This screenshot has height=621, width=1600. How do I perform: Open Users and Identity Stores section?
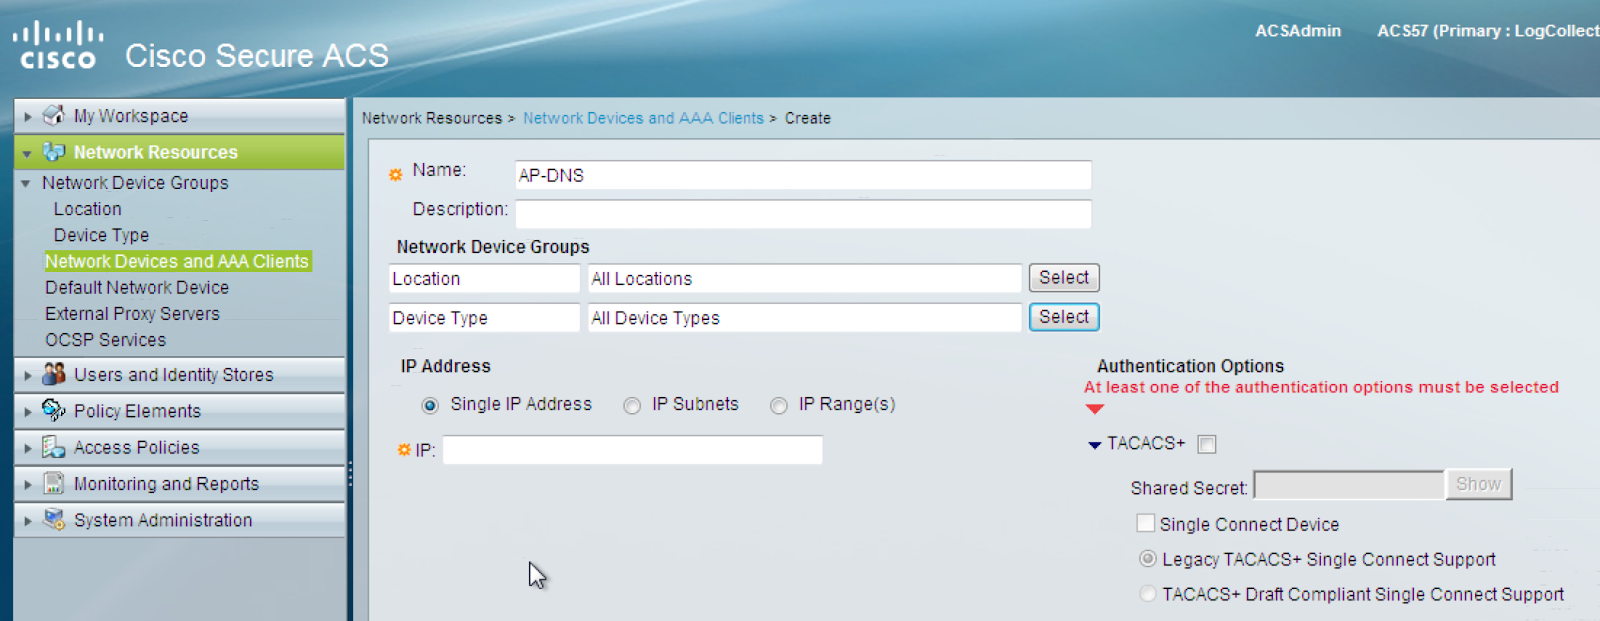(x=174, y=375)
